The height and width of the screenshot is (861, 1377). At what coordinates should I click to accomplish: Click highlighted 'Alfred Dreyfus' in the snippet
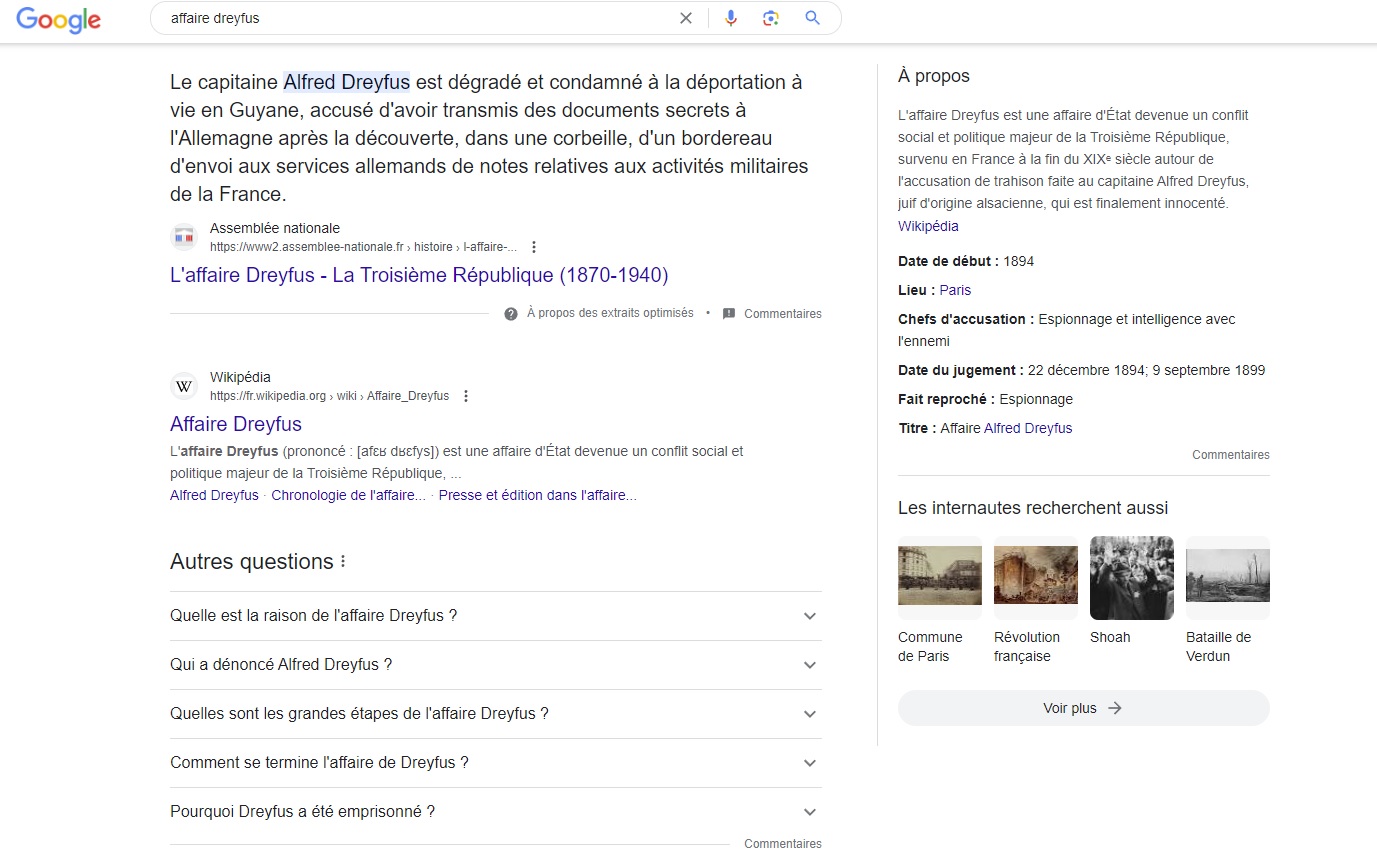[346, 82]
